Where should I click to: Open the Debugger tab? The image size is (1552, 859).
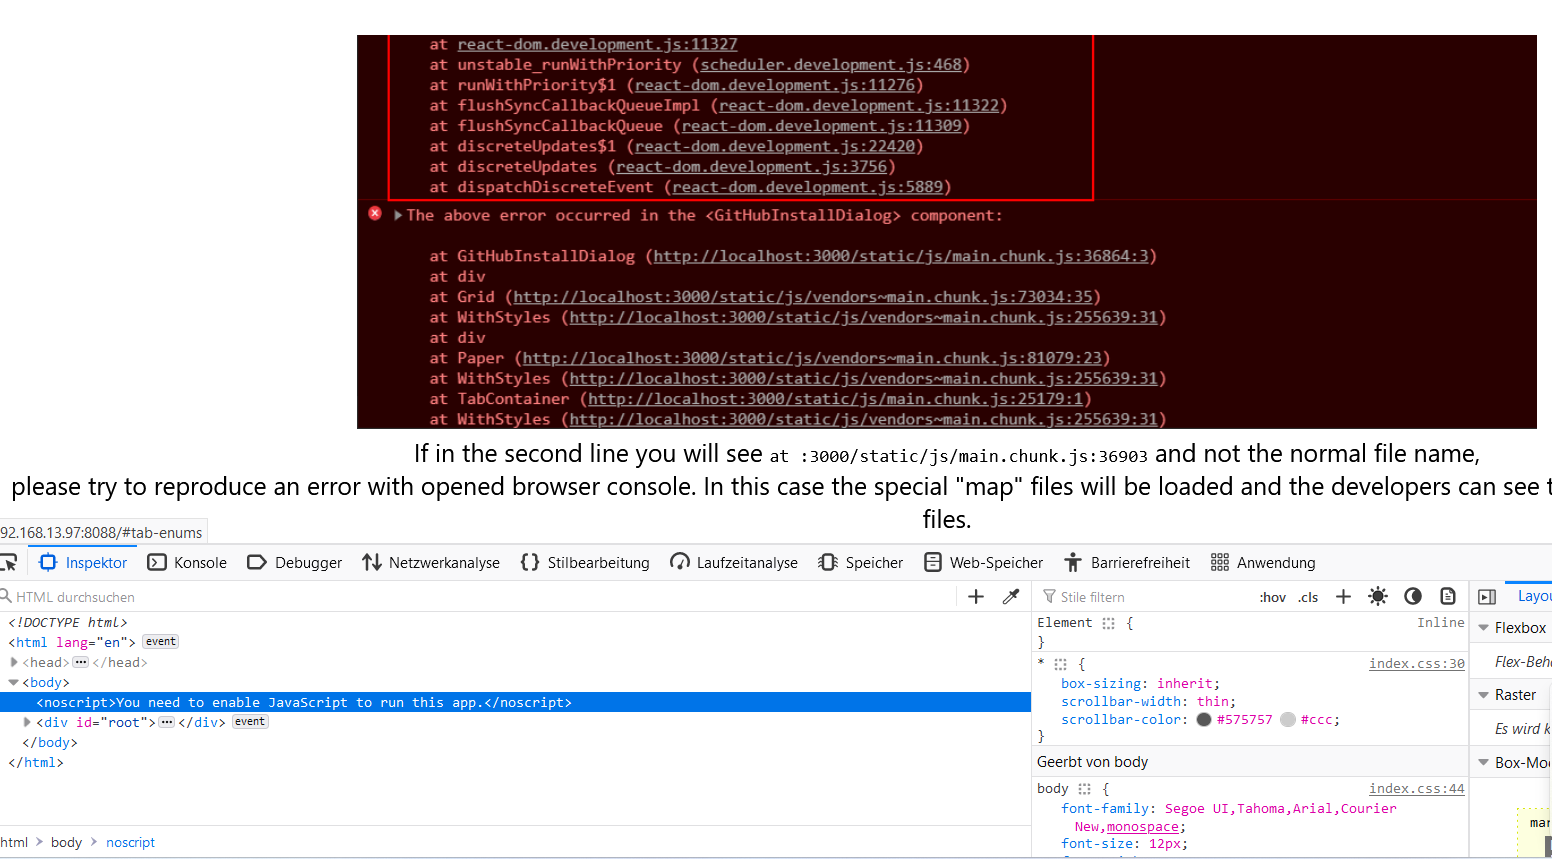coord(295,562)
